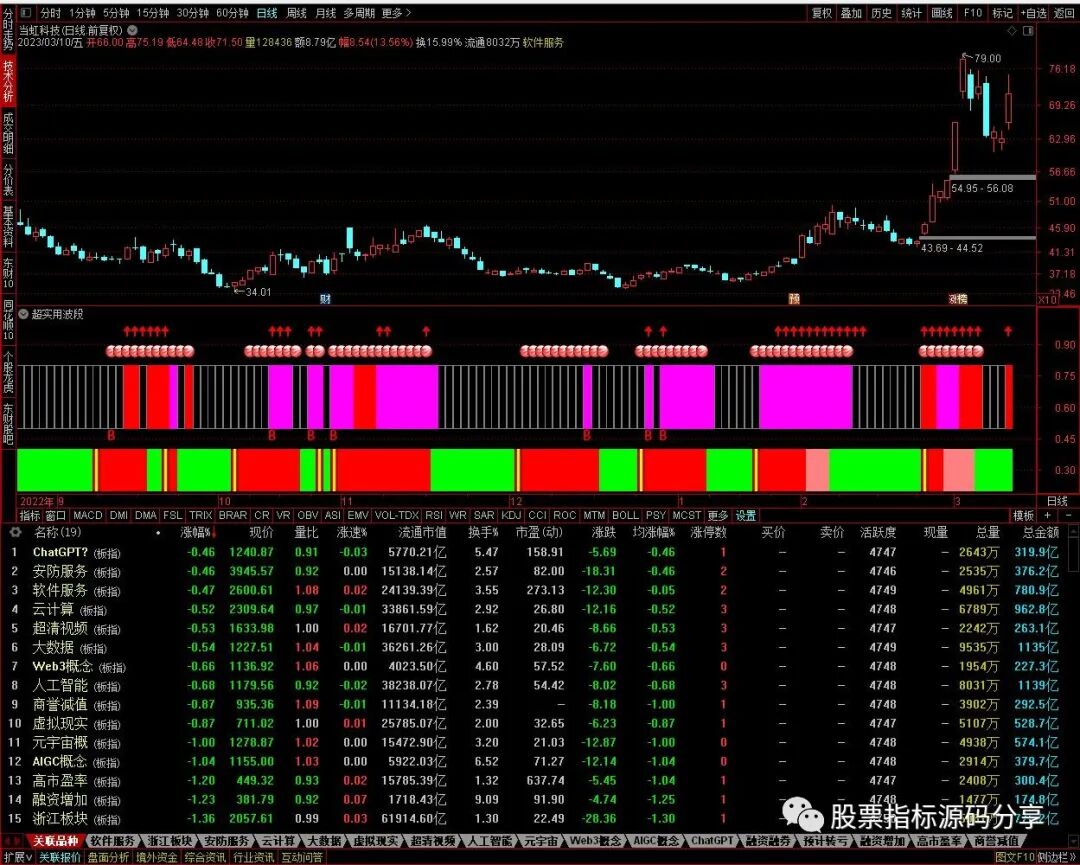Zoom out chart with the minus button
Image resolution: width=1080 pixels, height=865 pixels.
tap(1068, 515)
